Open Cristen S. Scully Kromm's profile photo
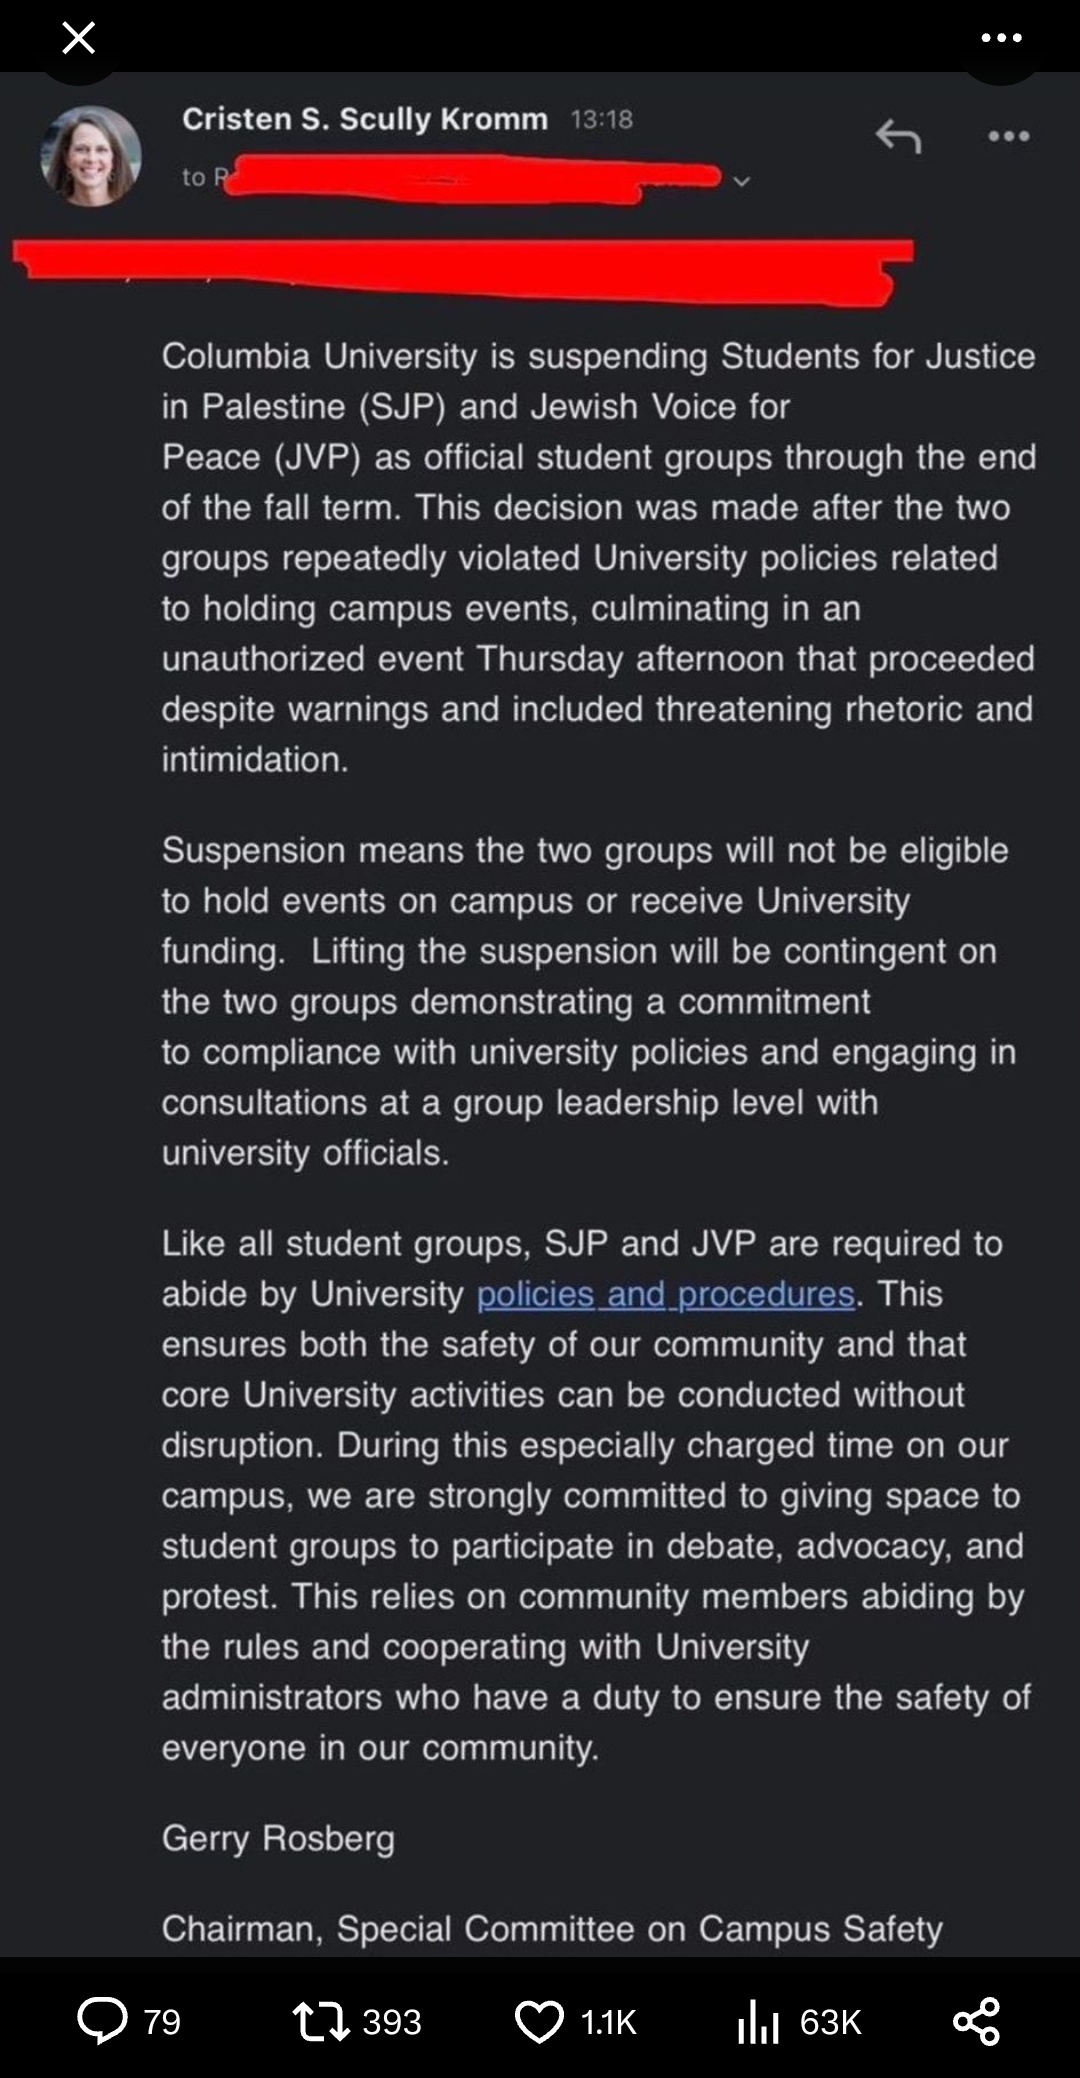 (x=91, y=157)
